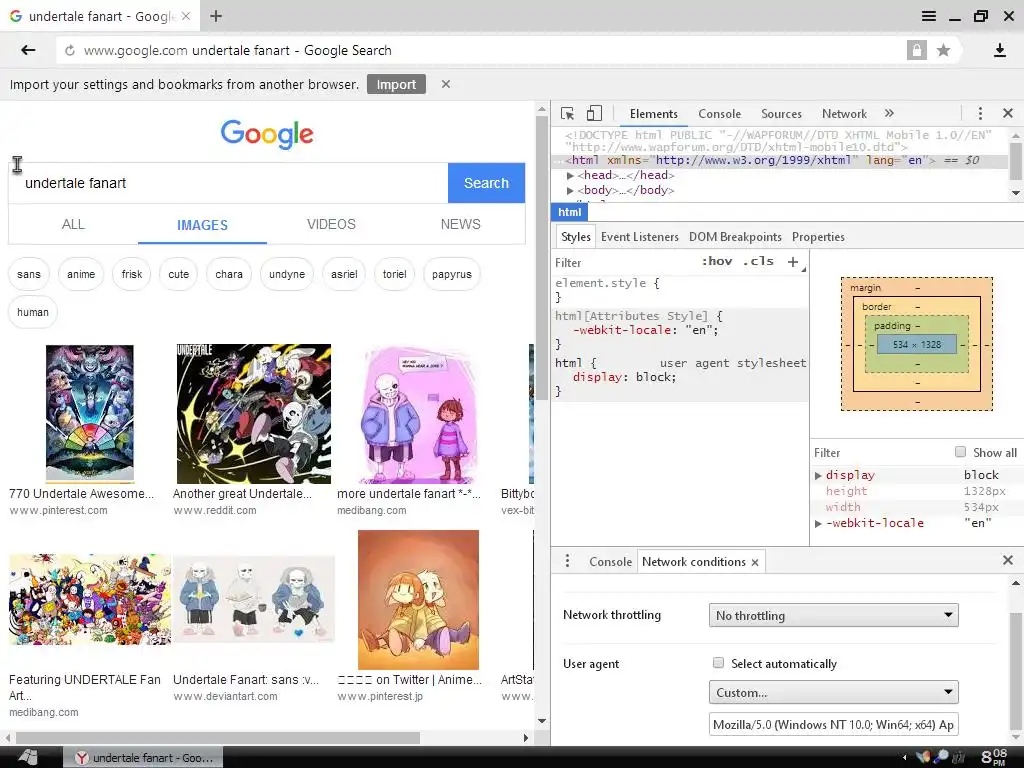Switch to the drawer Console tab
Screen dimensions: 1024x768
(x=610, y=562)
